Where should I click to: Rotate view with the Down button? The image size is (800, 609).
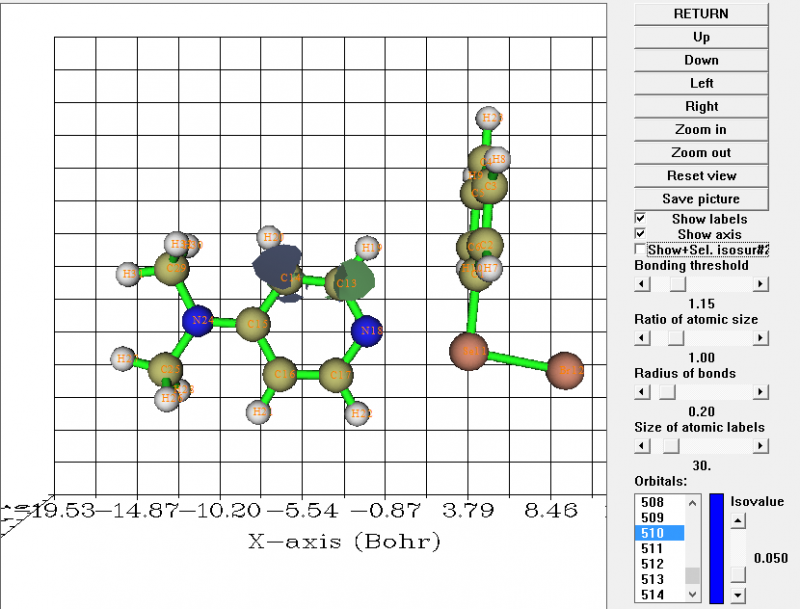coord(701,60)
